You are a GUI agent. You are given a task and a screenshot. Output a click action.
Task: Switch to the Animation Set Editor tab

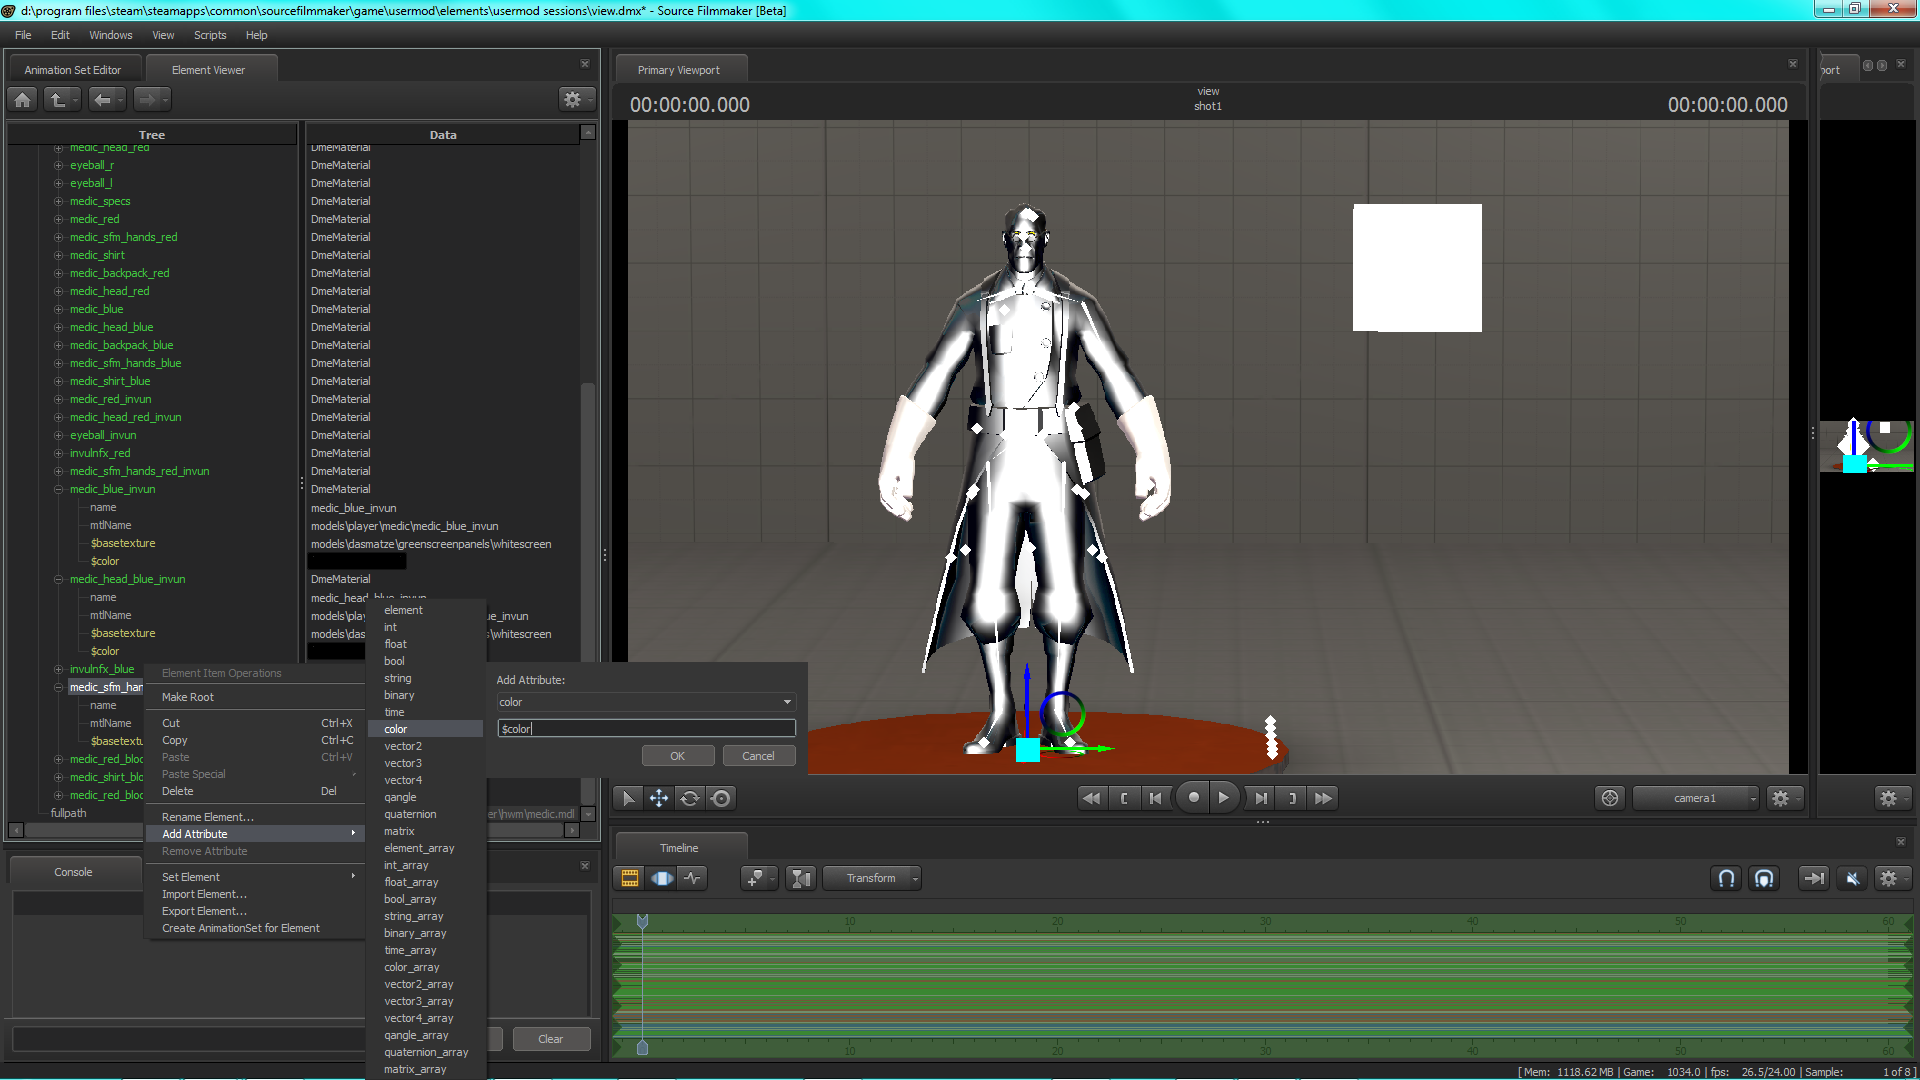[73, 70]
